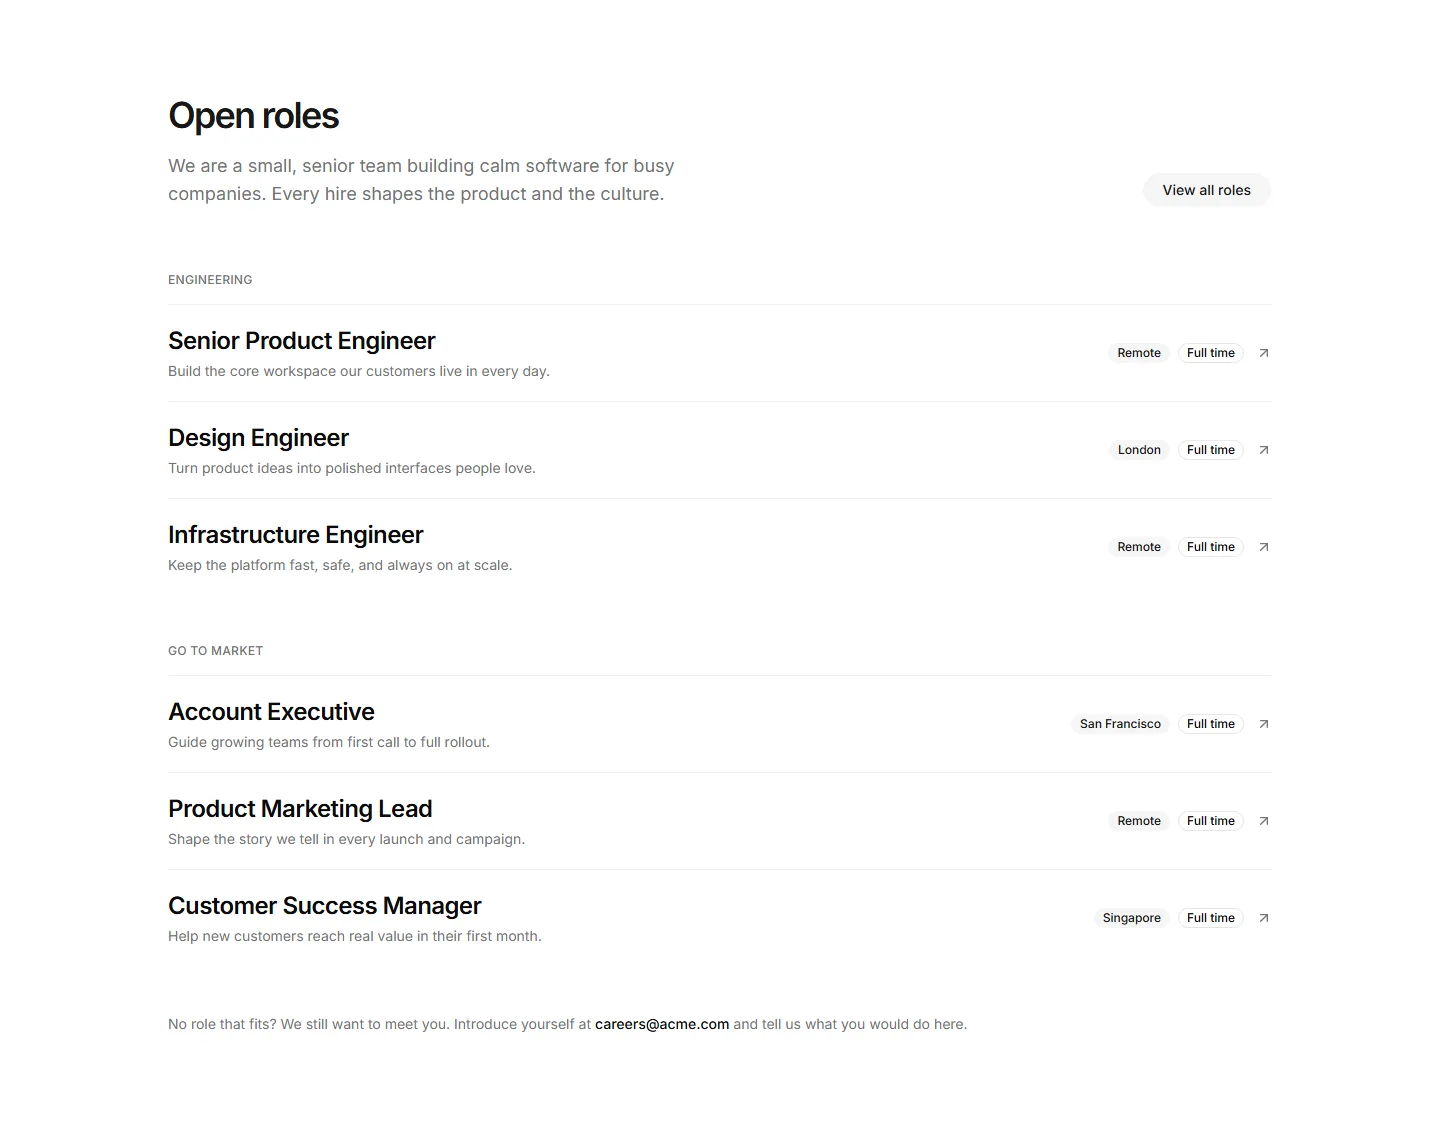The height and width of the screenshot is (1130, 1440).
Task: Click the View all roles button
Action: [x=1207, y=190]
